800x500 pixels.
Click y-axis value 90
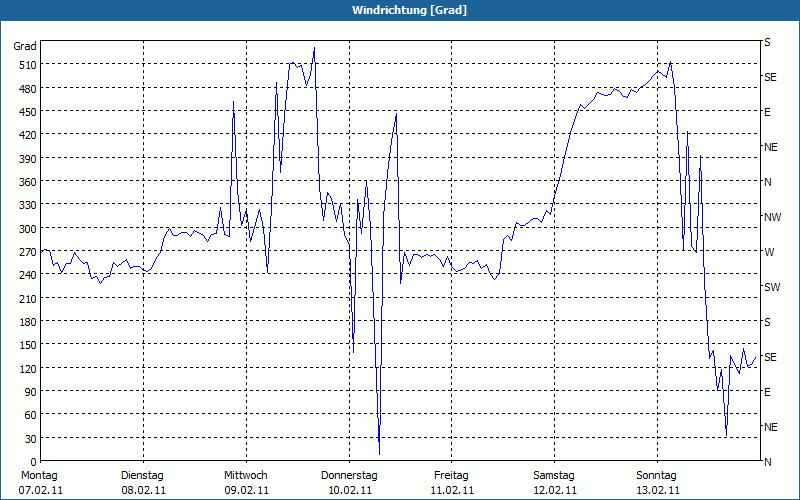coord(31,392)
